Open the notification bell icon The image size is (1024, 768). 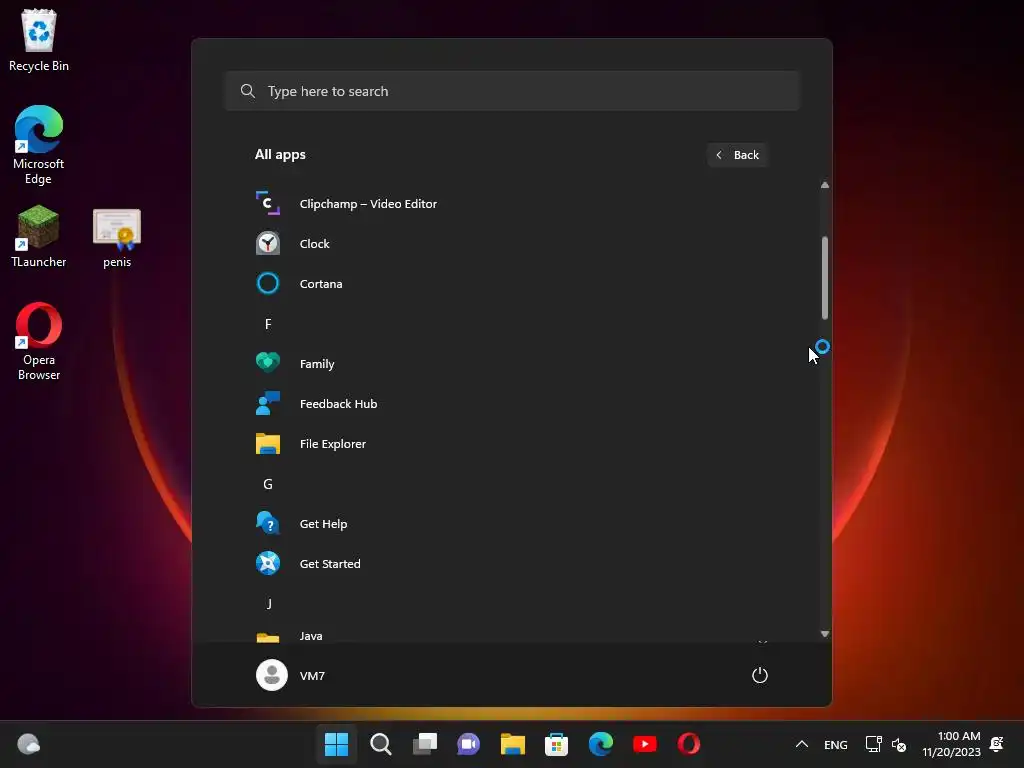997,744
